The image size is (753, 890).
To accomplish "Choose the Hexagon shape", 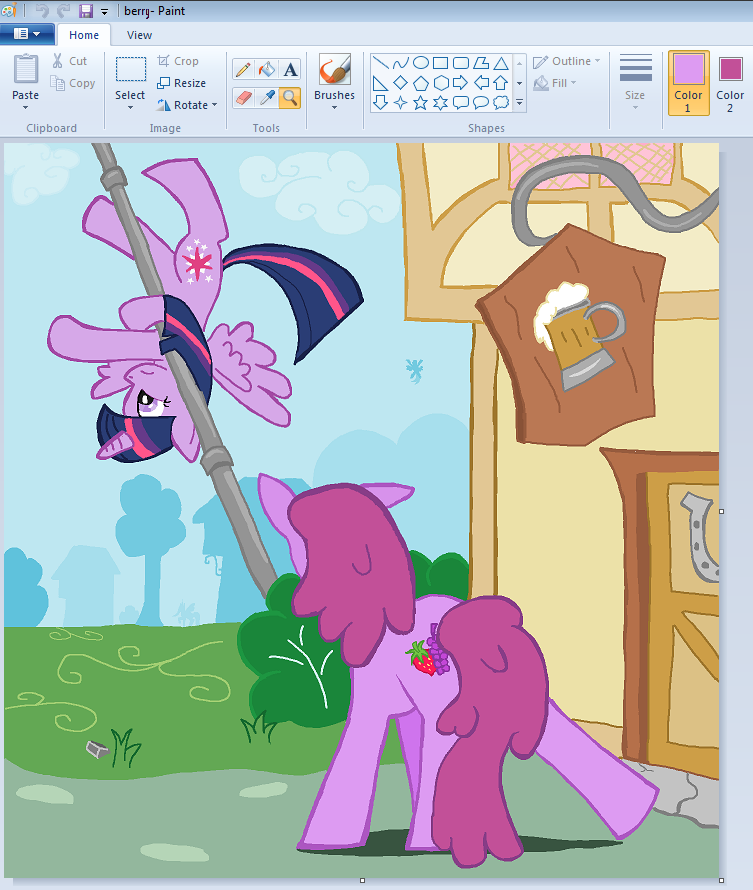I will pos(440,83).
